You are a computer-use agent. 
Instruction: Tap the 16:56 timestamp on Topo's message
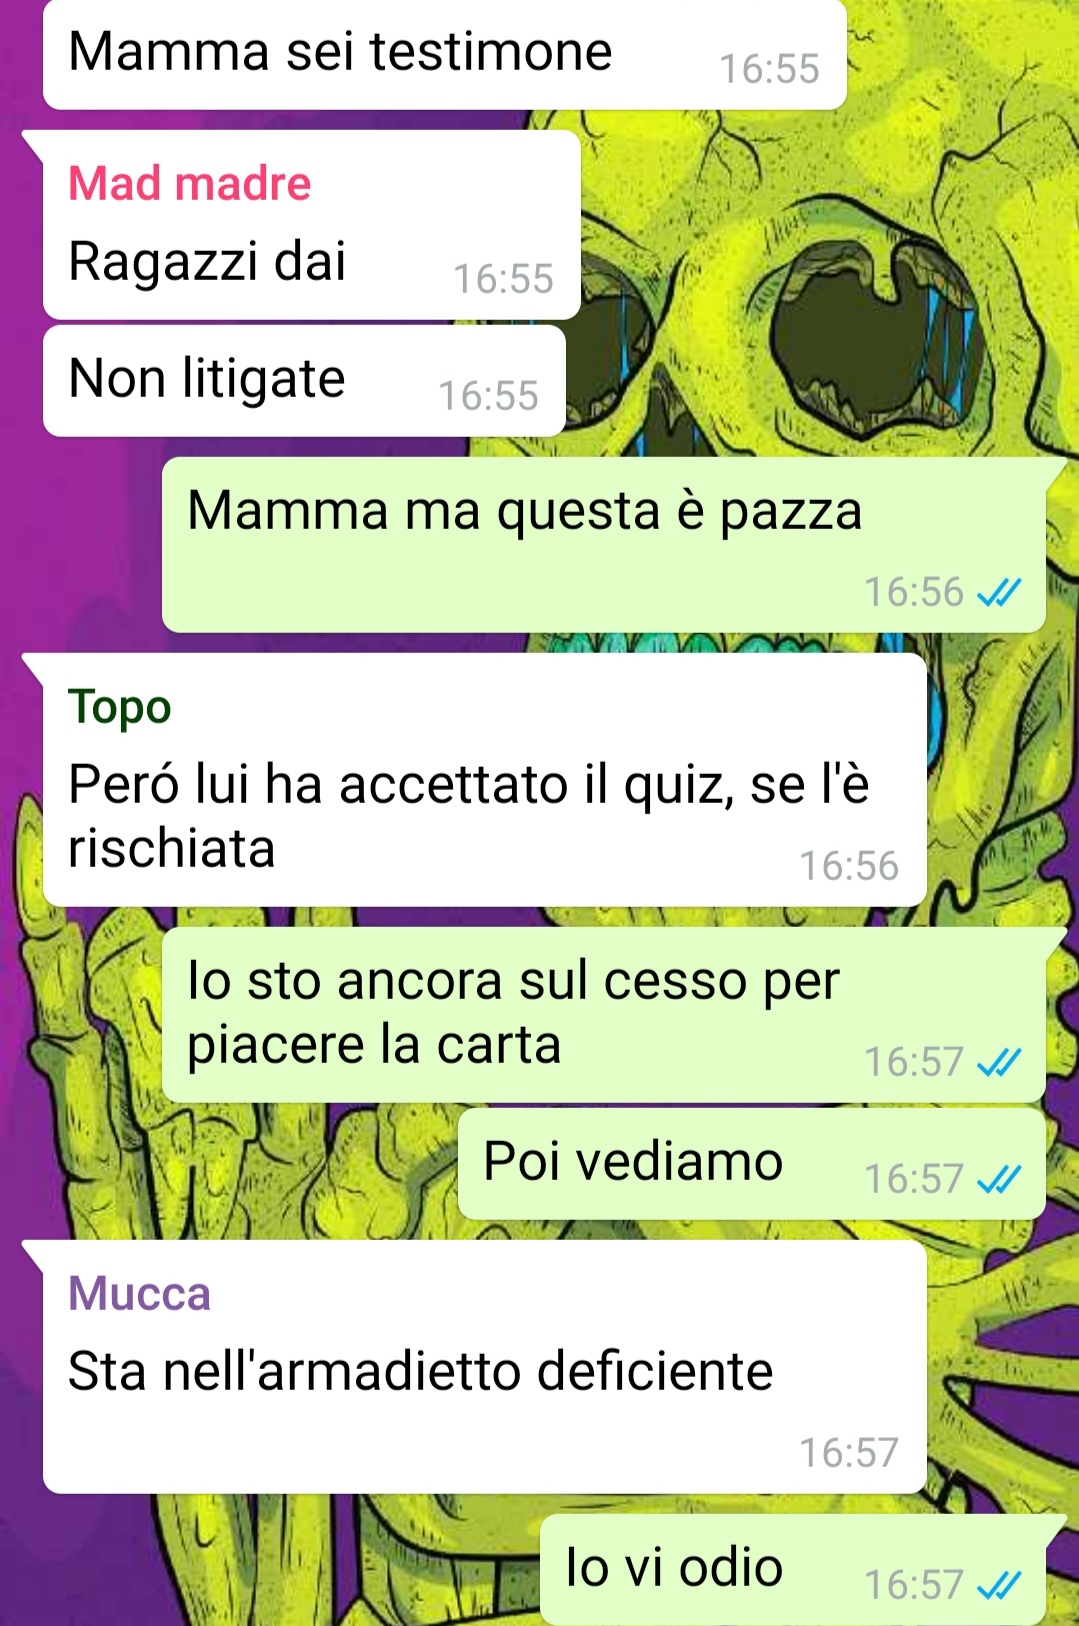[849, 866]
